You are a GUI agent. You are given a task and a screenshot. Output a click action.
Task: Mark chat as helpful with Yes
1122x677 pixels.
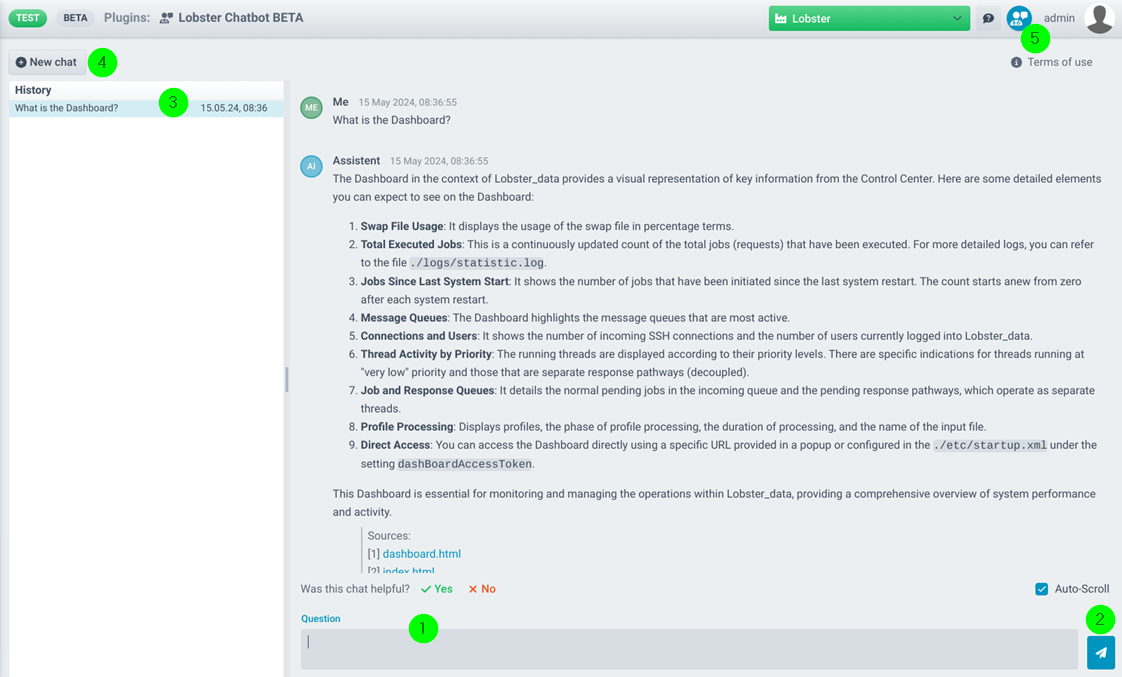coord(436,589)
